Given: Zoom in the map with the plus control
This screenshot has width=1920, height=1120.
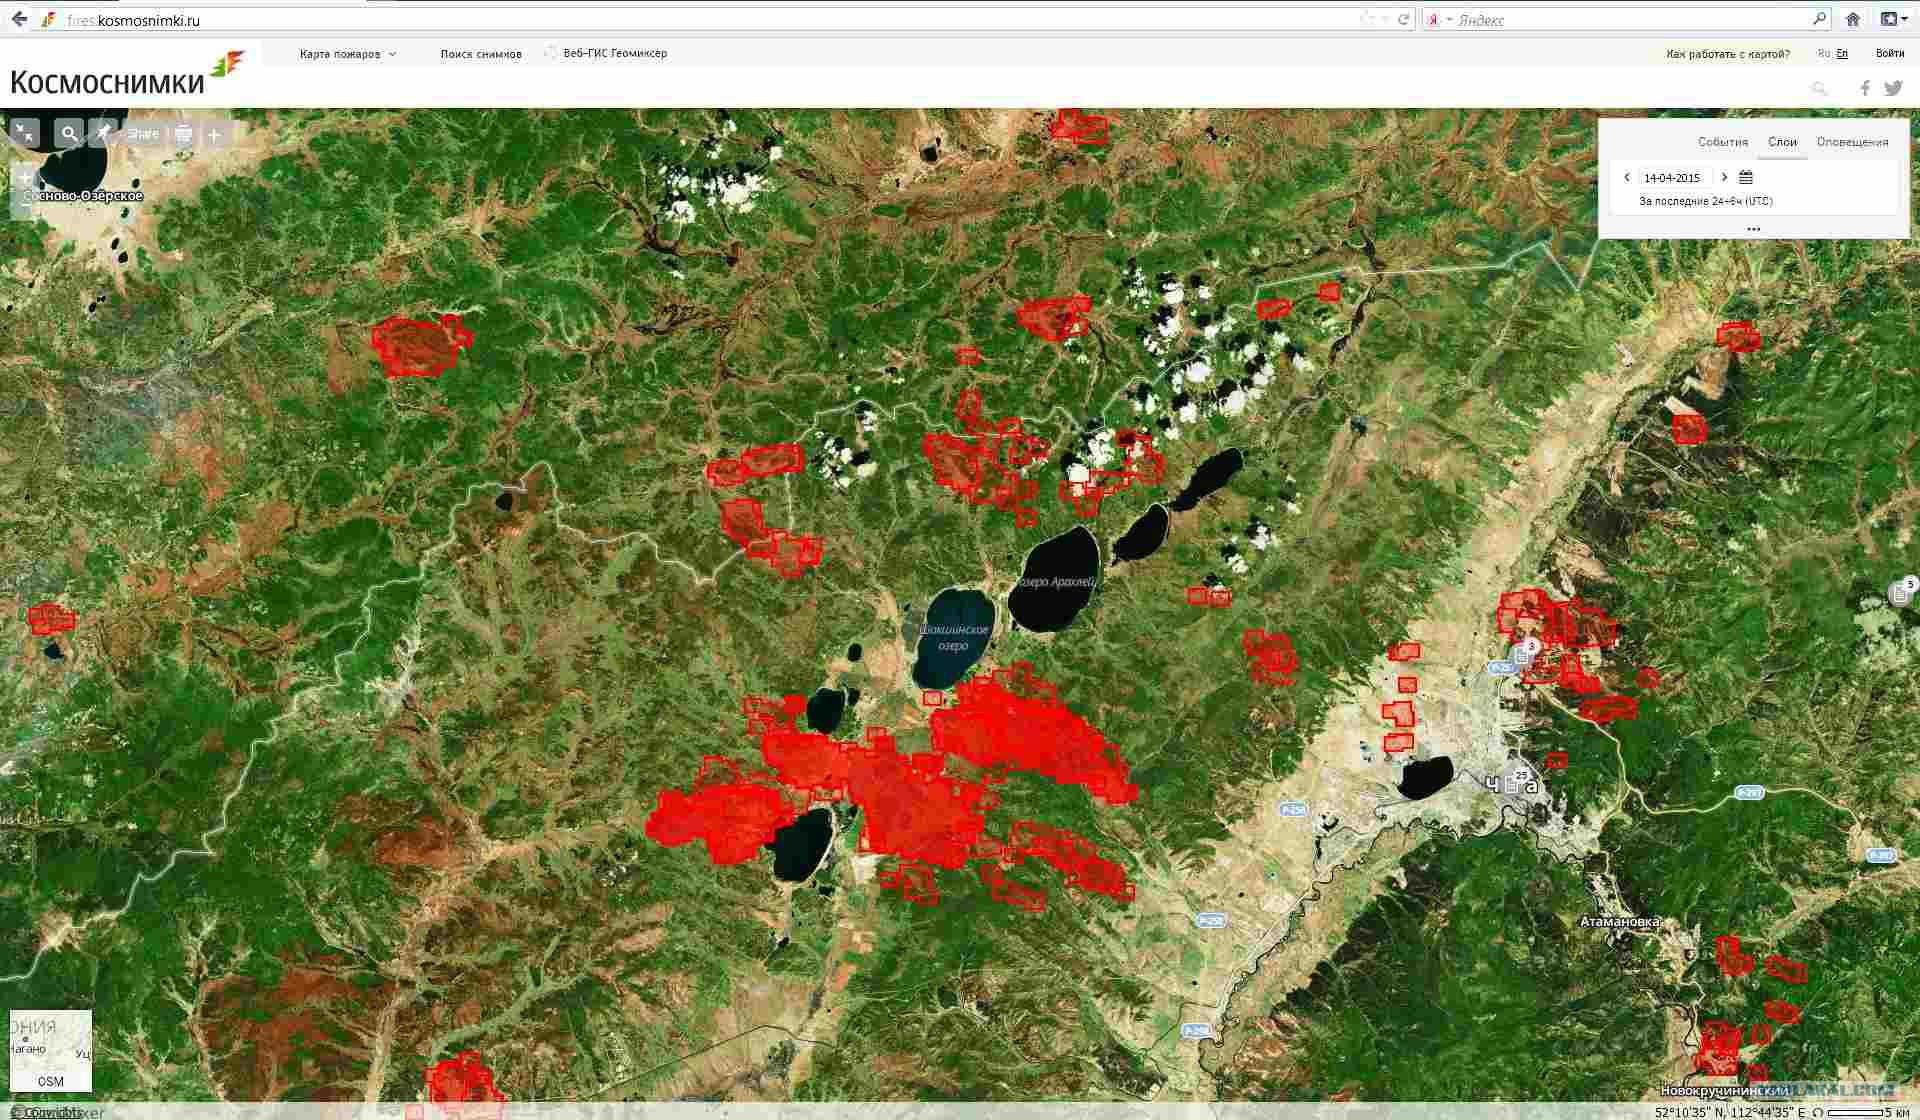Looking at the screenshot, I should point(25,179).
